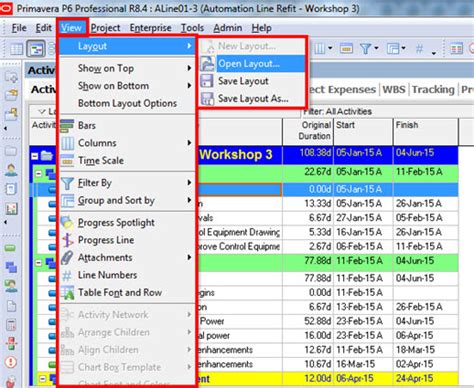Viewport: 474px width, 388px height.
Task: Click the Activity Table toolbar icon
Action: point(16,49)
